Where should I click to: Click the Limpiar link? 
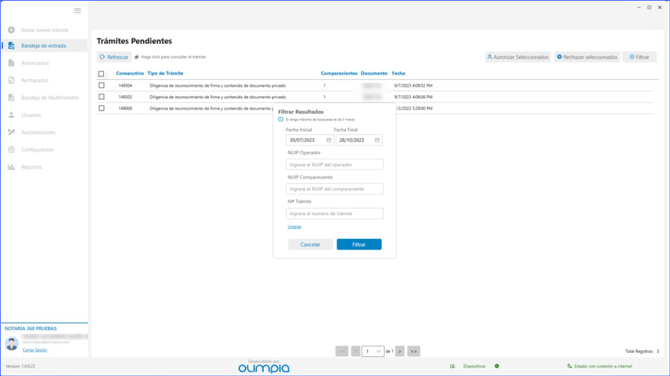click(294, 227)
